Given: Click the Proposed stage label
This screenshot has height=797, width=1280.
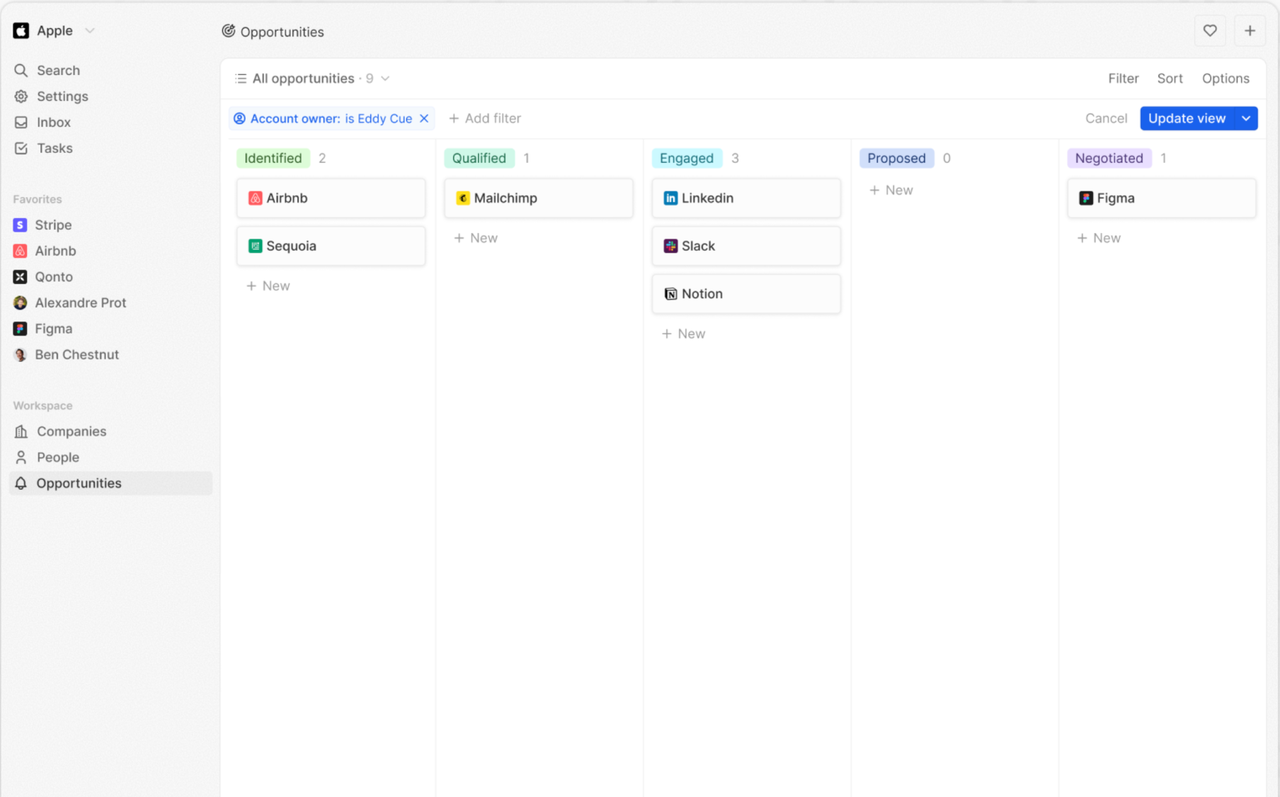Looking at the screenshot, I should 897,159.
